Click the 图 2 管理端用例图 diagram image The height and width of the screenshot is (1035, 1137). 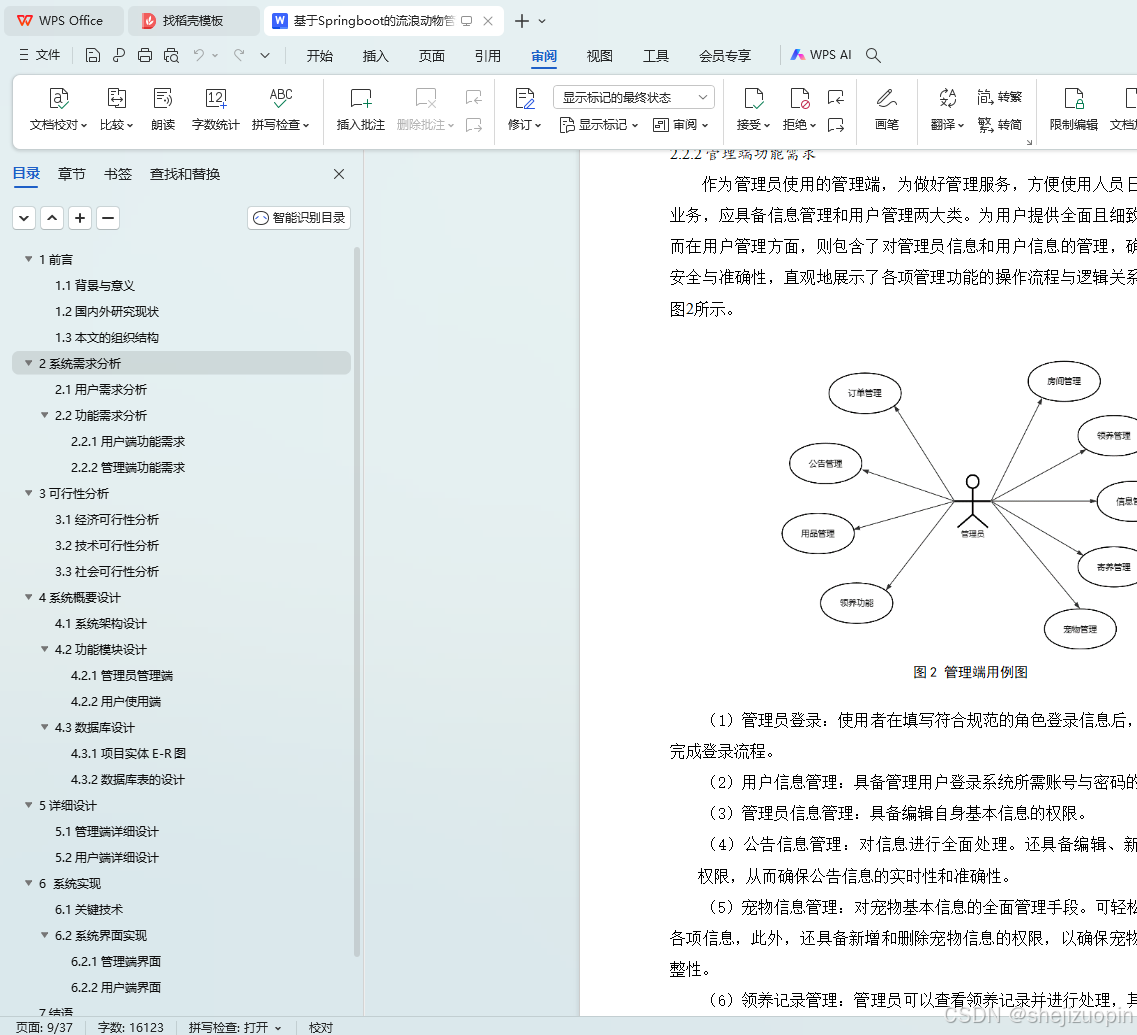click(959, 506)
